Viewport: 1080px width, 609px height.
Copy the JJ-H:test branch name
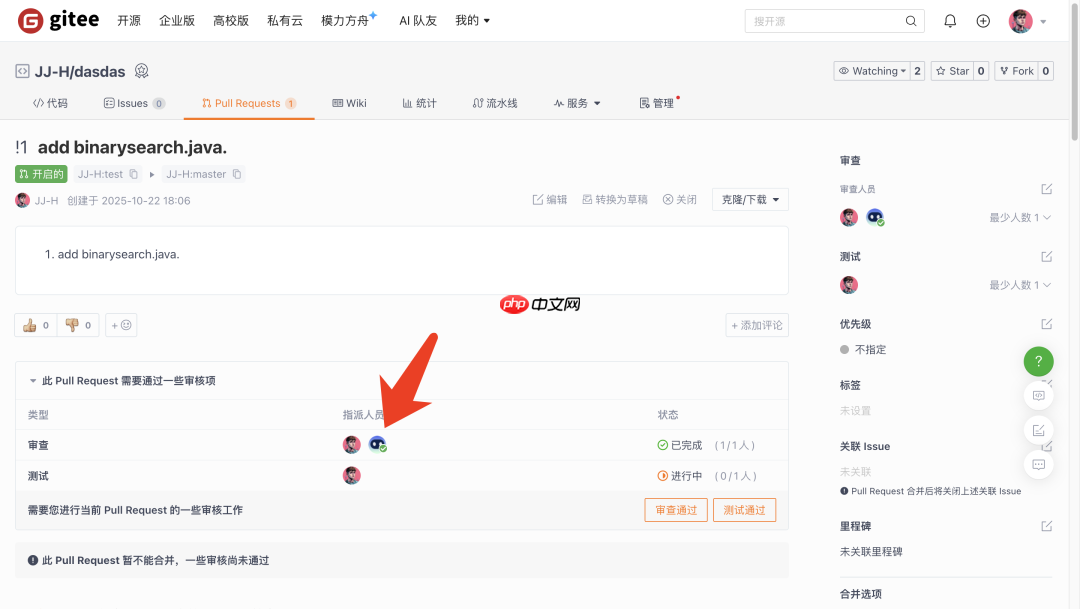[x=133, y=173]
